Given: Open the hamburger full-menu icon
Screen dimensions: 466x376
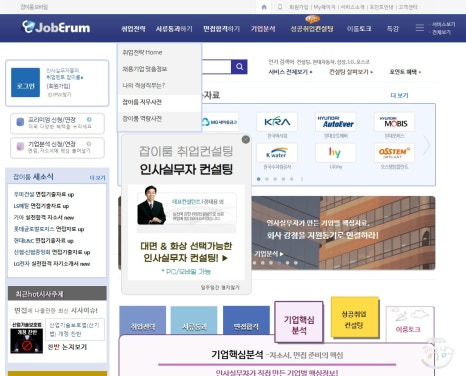Looking at the screenshot, I should tap(420, 28).
